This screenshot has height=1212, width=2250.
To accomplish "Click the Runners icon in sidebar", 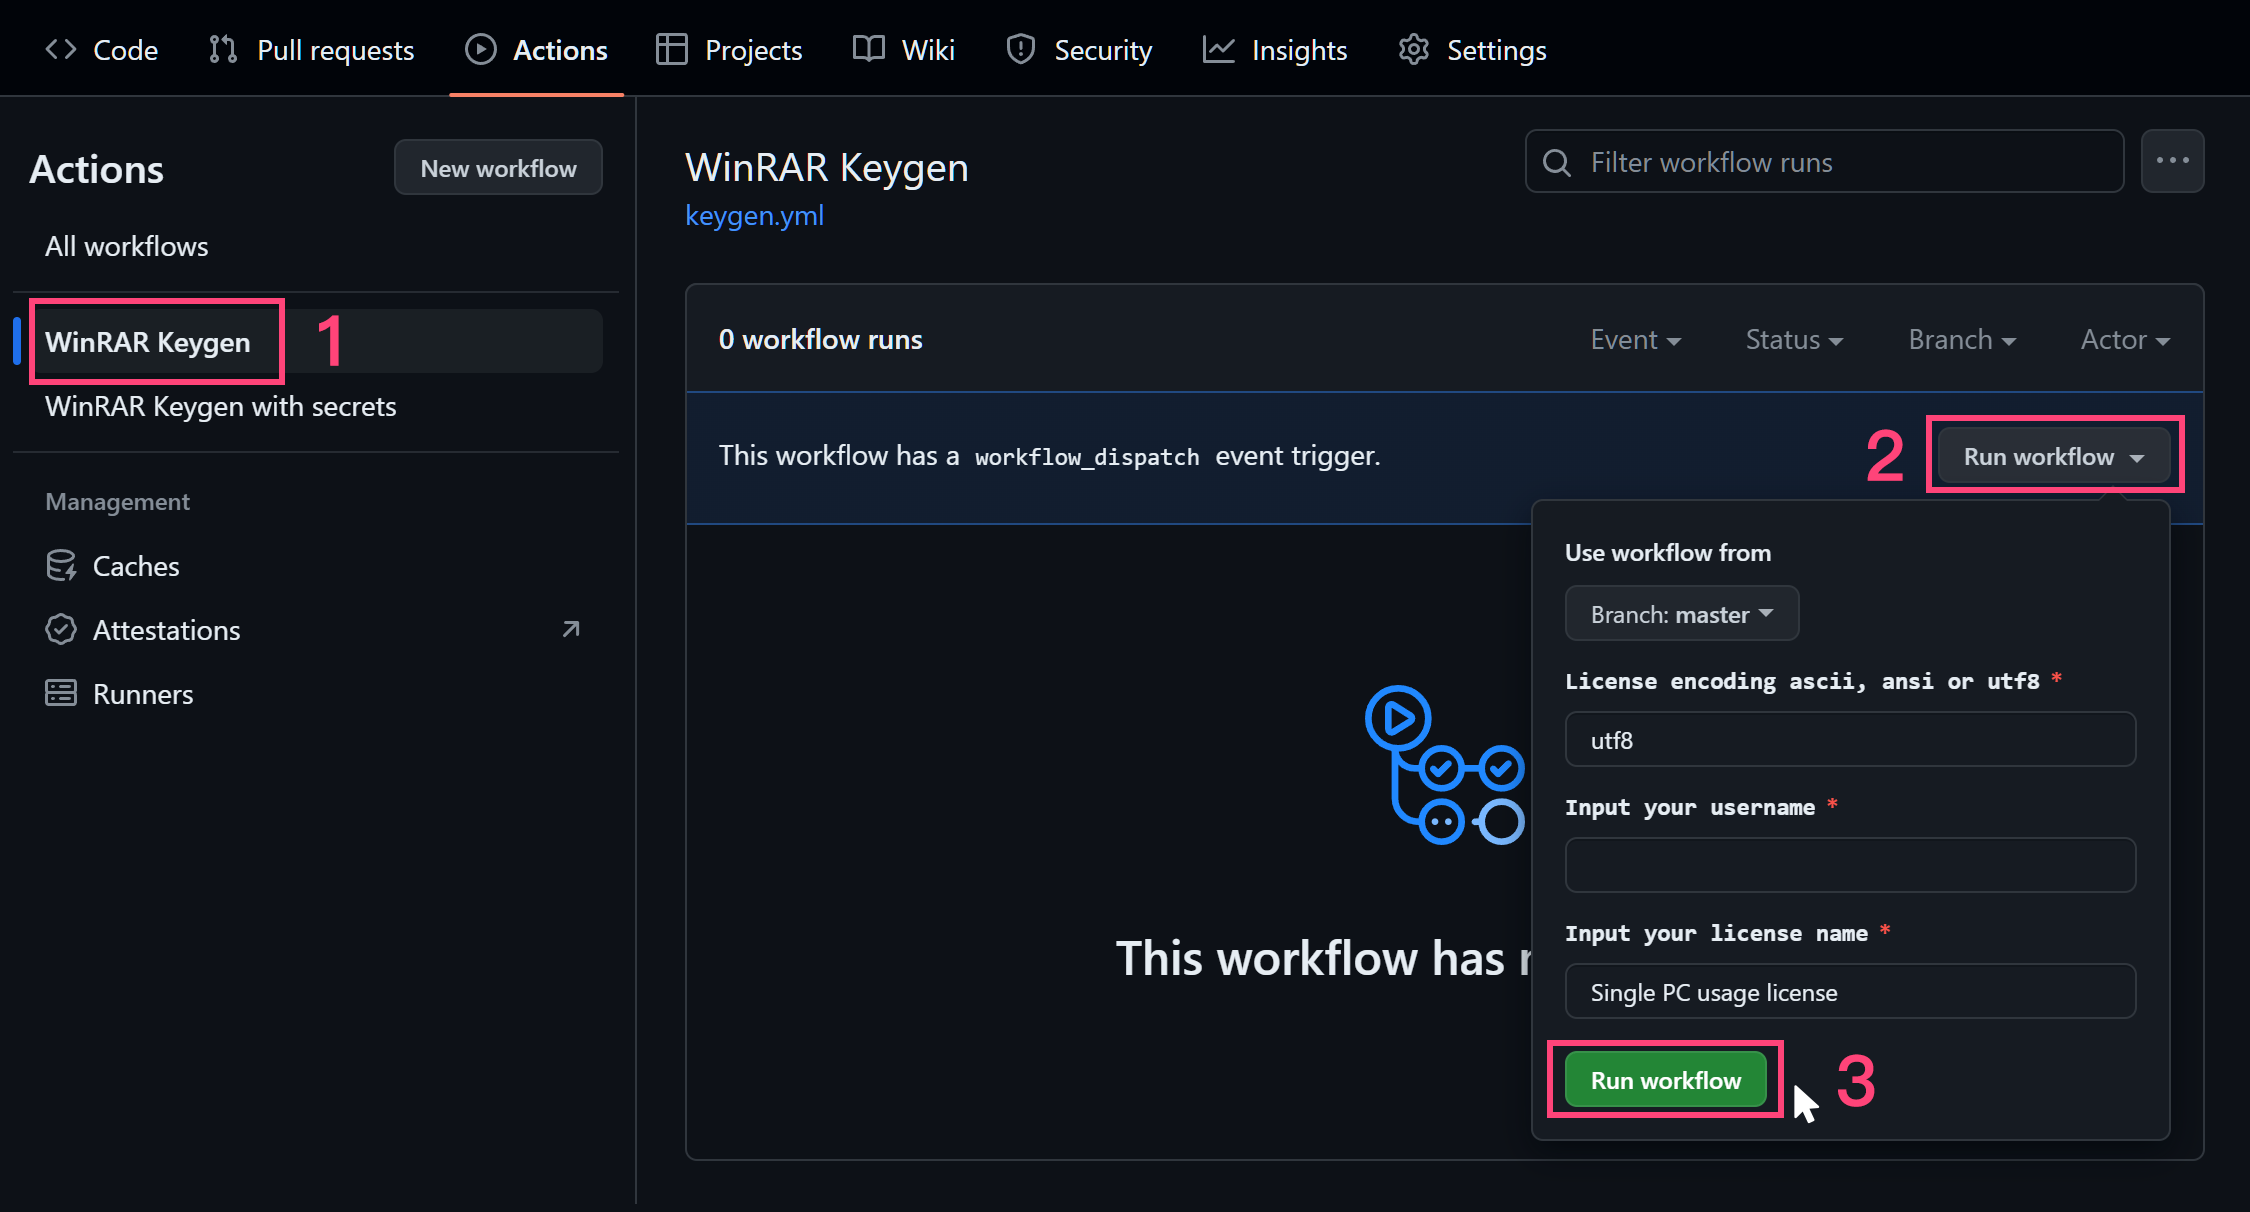I will coord(58,693).
